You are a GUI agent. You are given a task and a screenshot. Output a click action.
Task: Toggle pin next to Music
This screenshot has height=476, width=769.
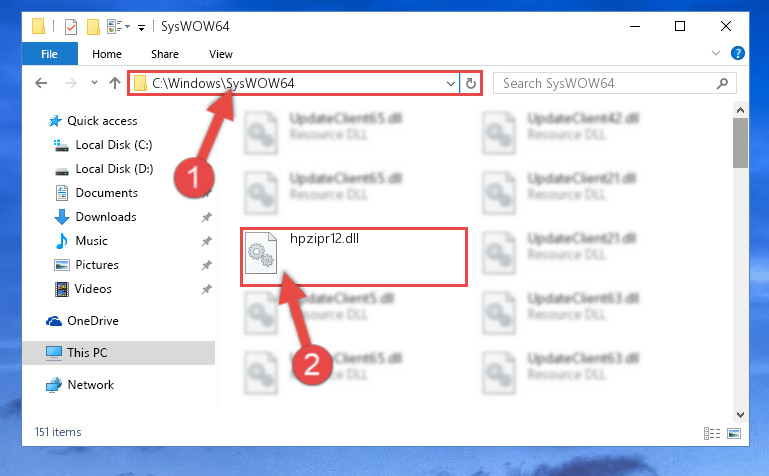[x=206, y=241]
